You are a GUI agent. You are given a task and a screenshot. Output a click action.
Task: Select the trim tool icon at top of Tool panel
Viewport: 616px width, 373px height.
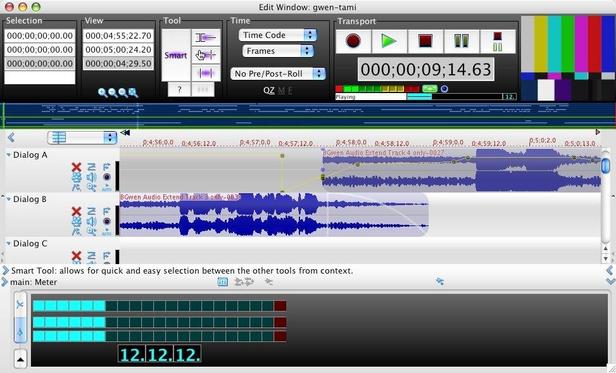coord(206,38)
